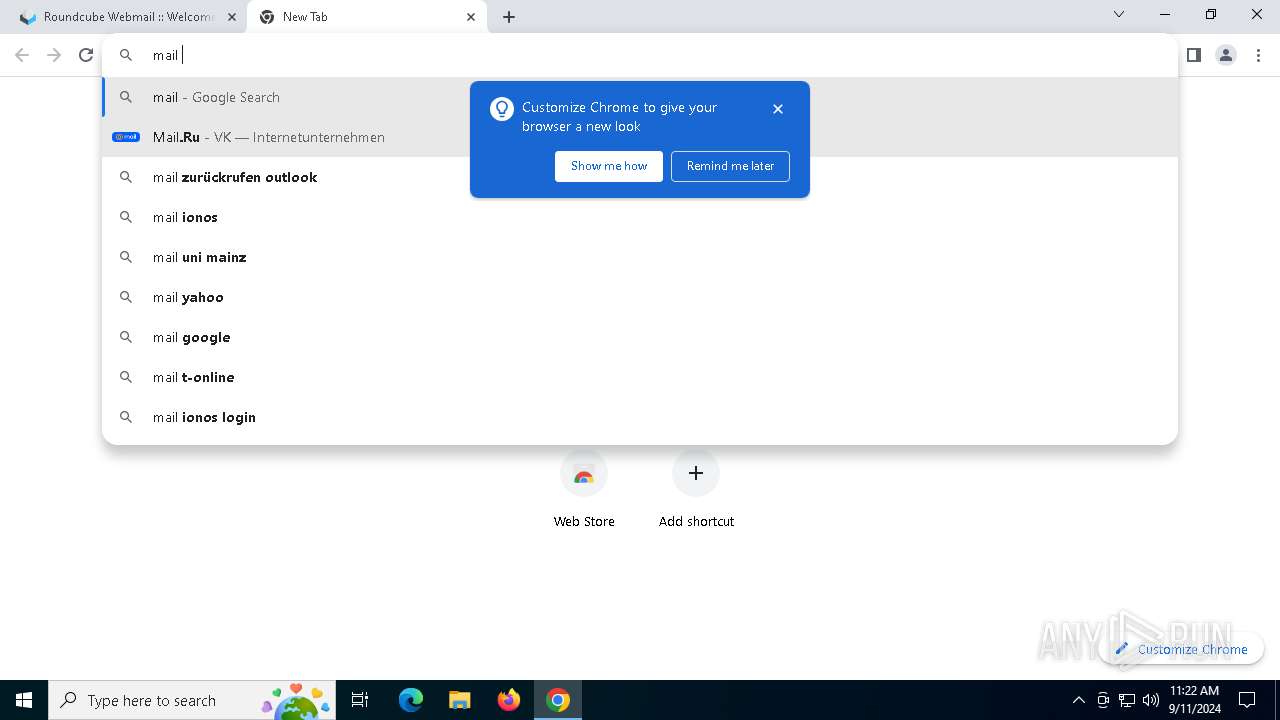Go back with the back arrow
This screenshot has height=720, width=1280.
tap(22, 55)
